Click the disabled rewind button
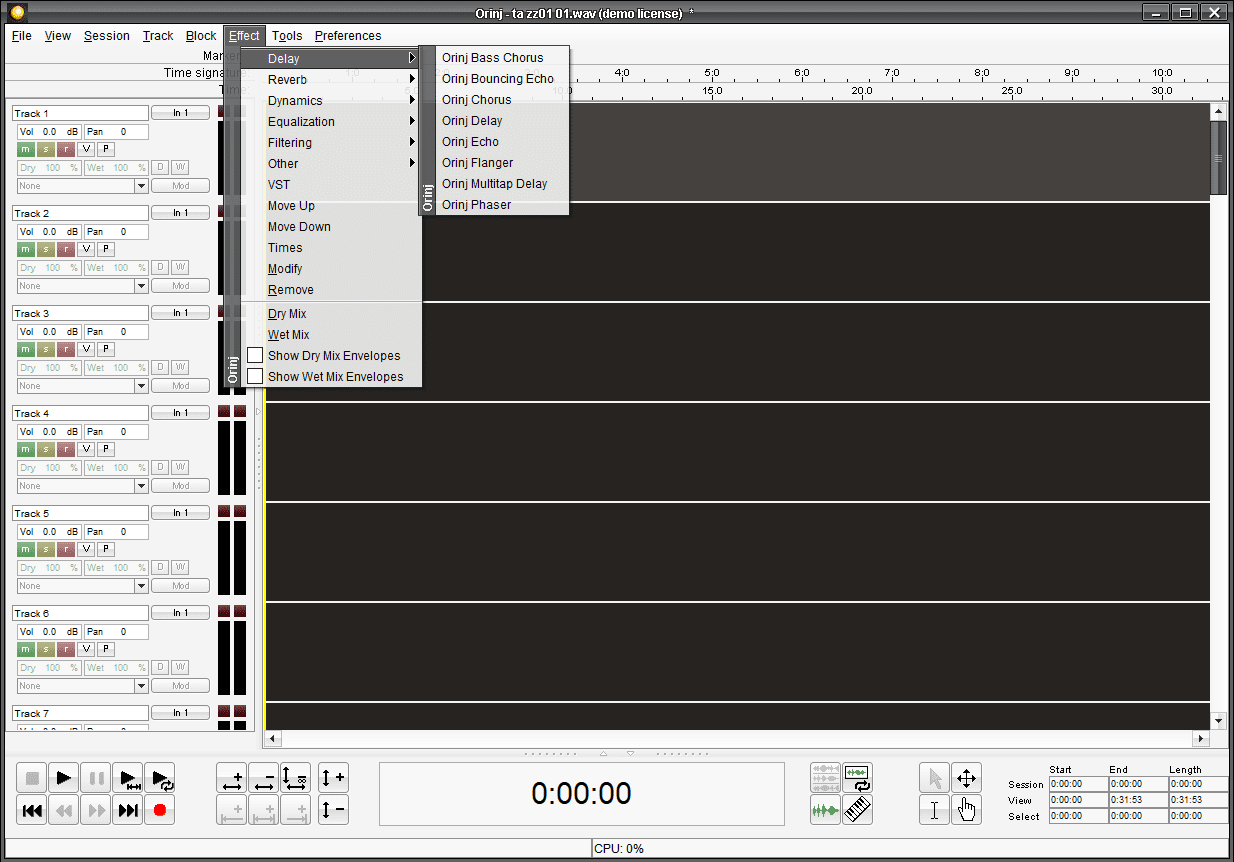The width and height of the screenshot is (1234, 862). pos(64,810)
